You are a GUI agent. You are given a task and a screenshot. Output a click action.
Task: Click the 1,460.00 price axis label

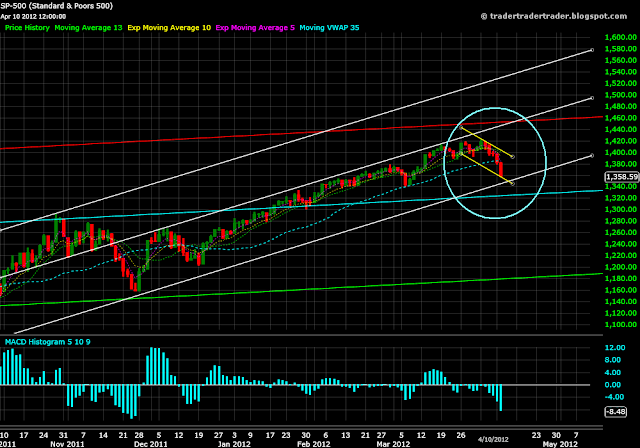coord(620,118)
